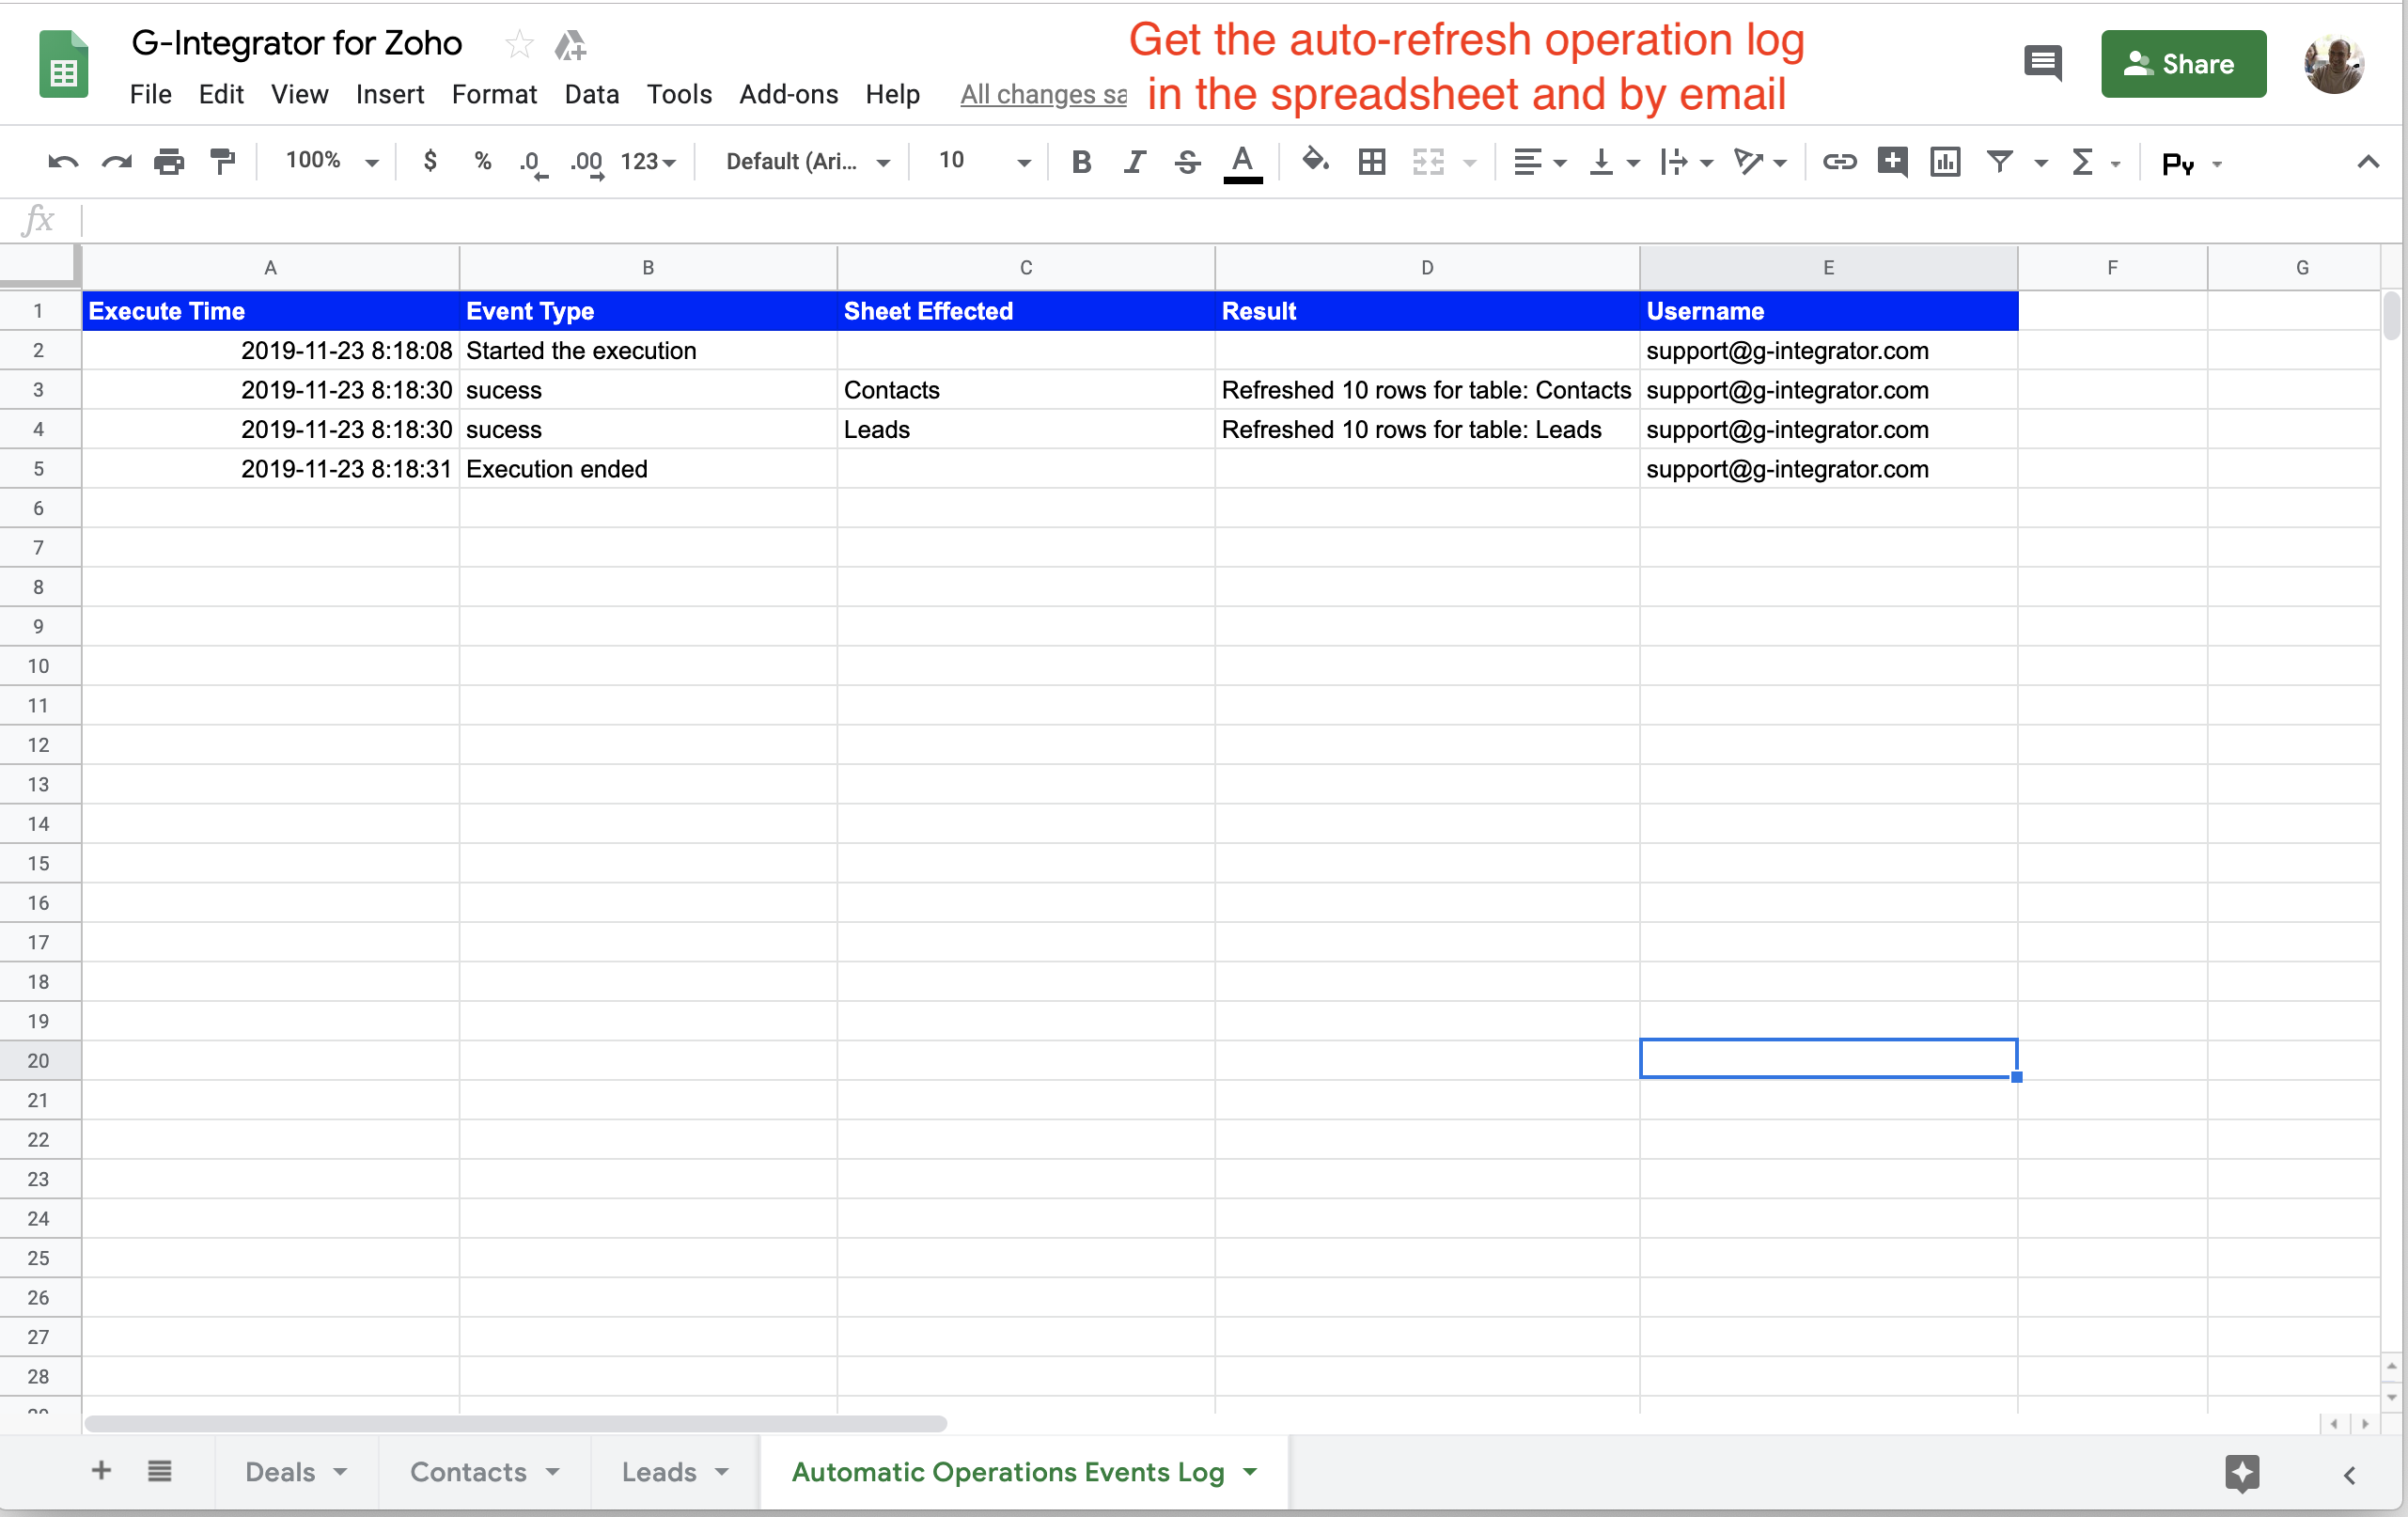Format as currency with dollar icon
This screenshot has height=1517, width=2408.
click(x=430, y=160)
